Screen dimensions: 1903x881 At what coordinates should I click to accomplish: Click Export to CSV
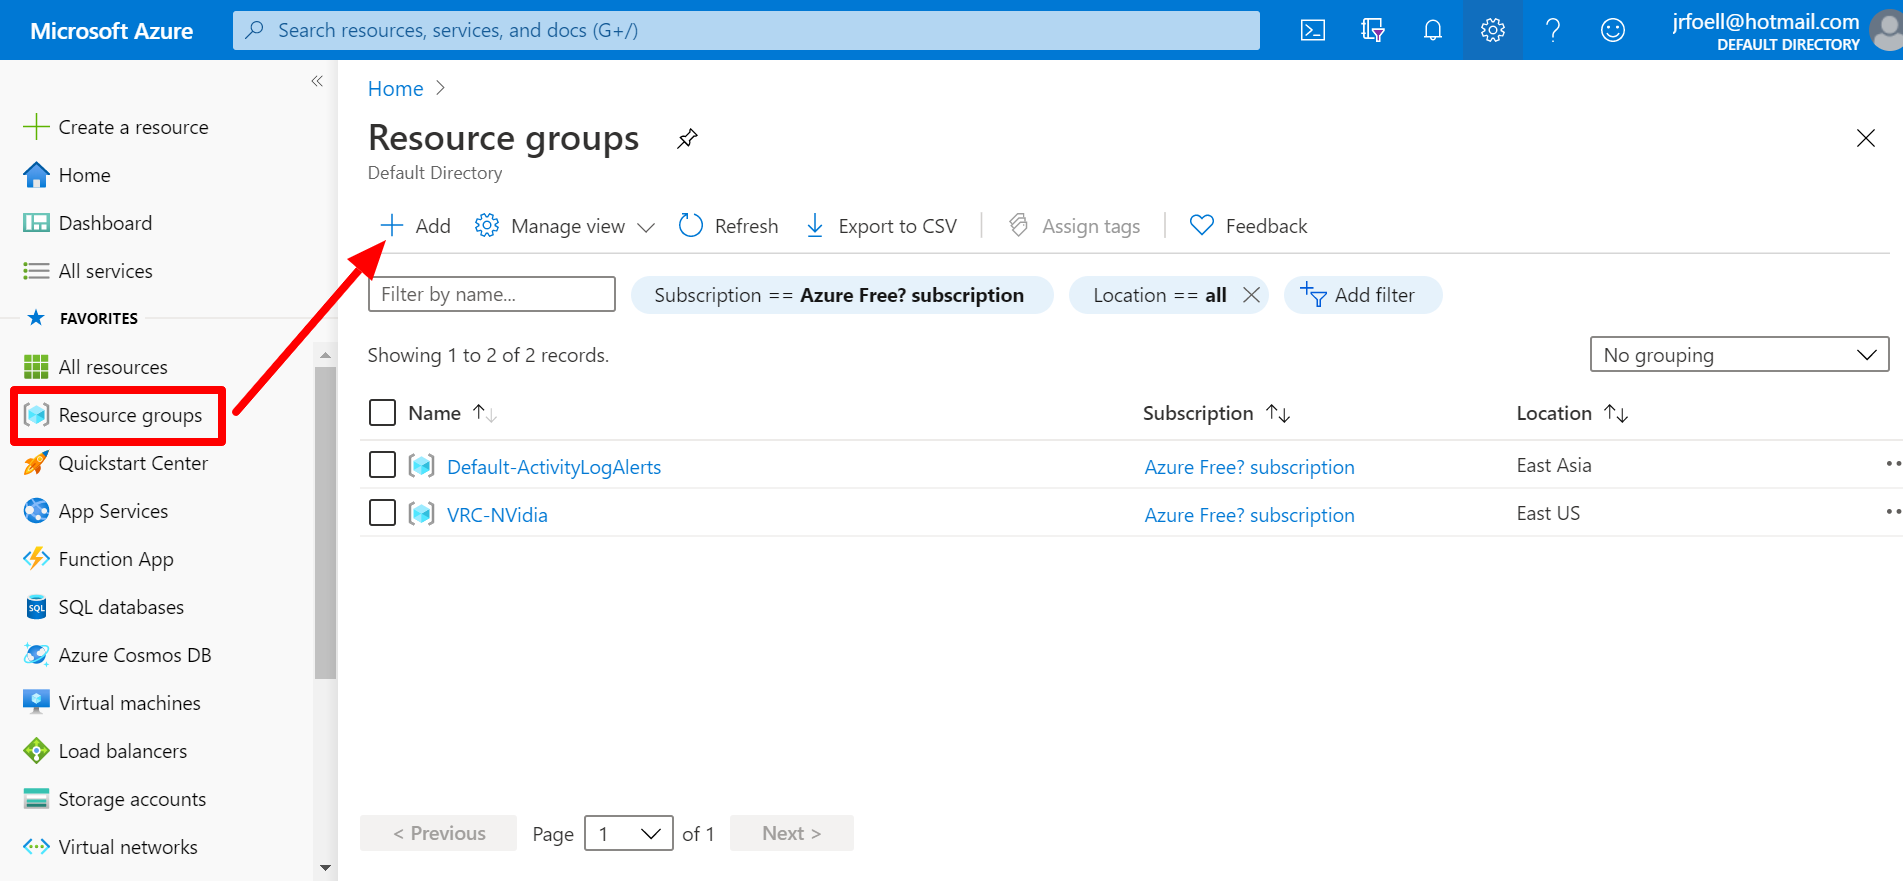881,226
